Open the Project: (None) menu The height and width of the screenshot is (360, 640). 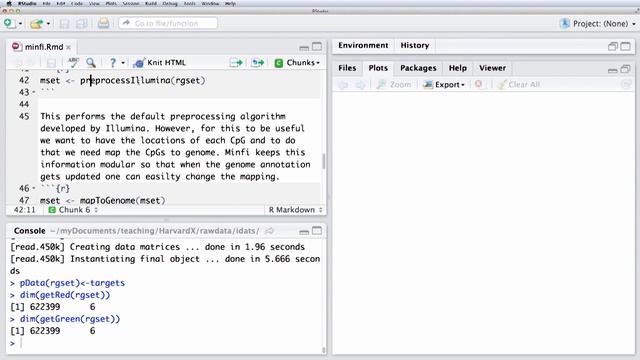[x=599, y=24]
